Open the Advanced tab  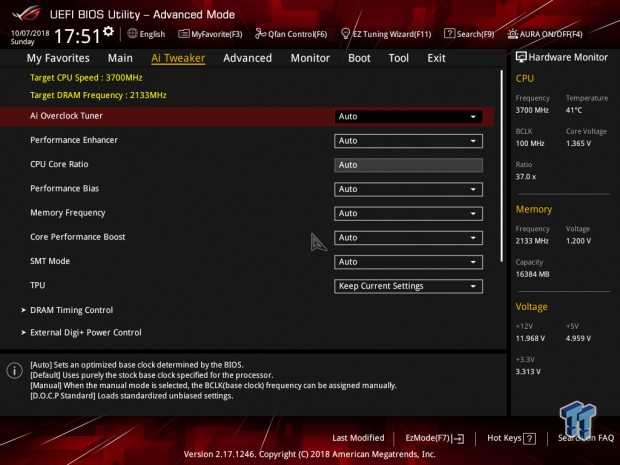(248, 58)
